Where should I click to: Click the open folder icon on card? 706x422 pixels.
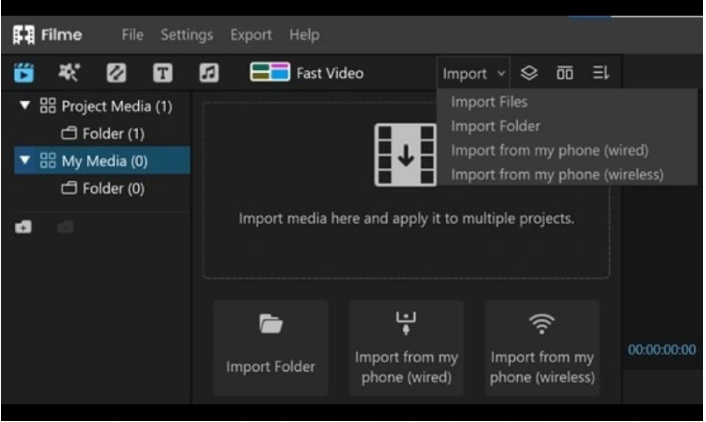(271, 323)
